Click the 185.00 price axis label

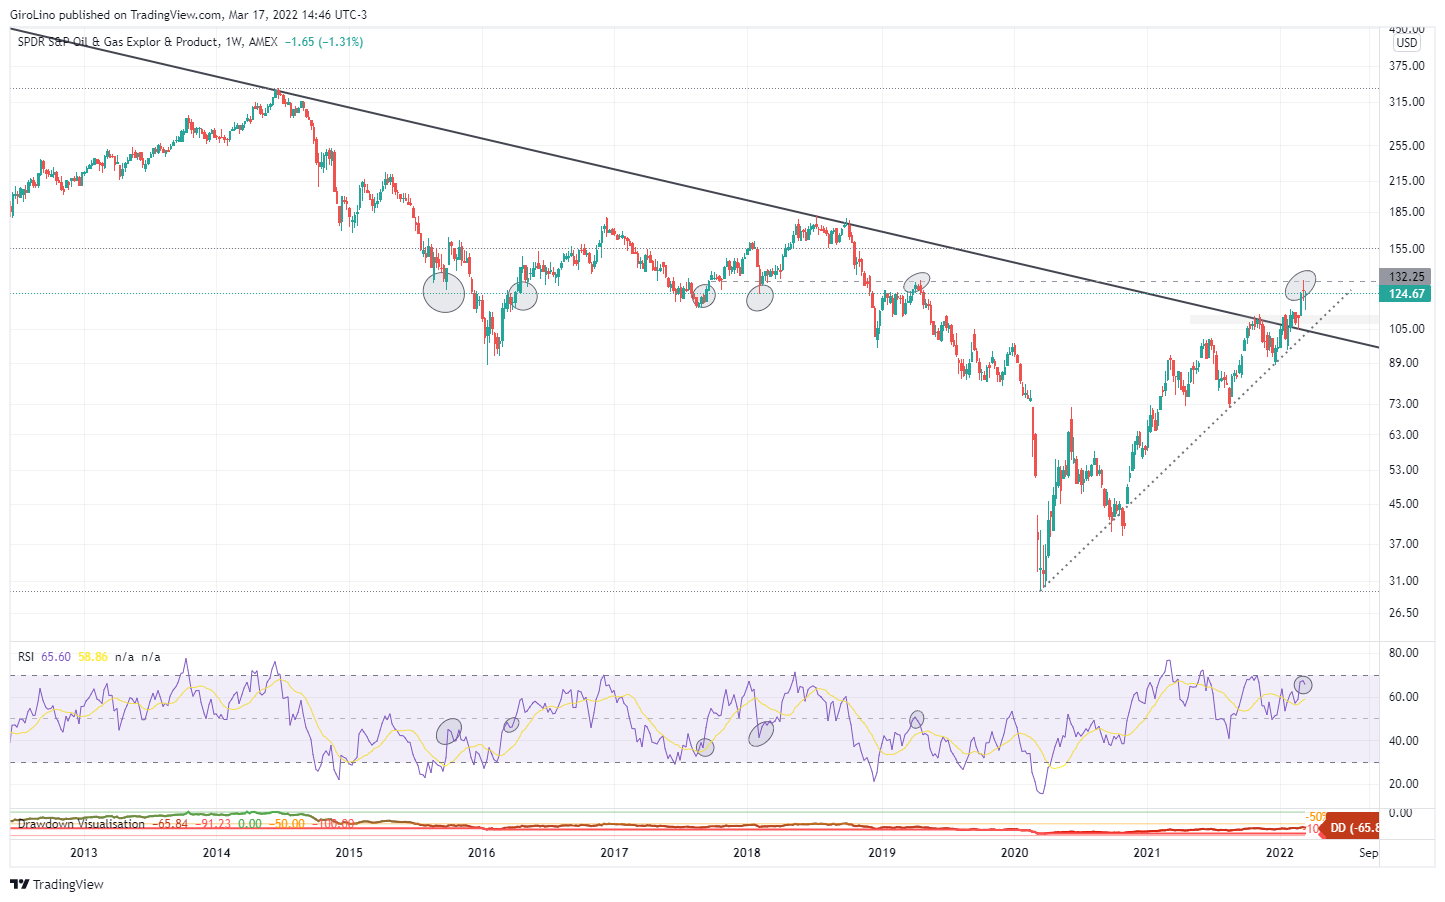point(1407,212)
